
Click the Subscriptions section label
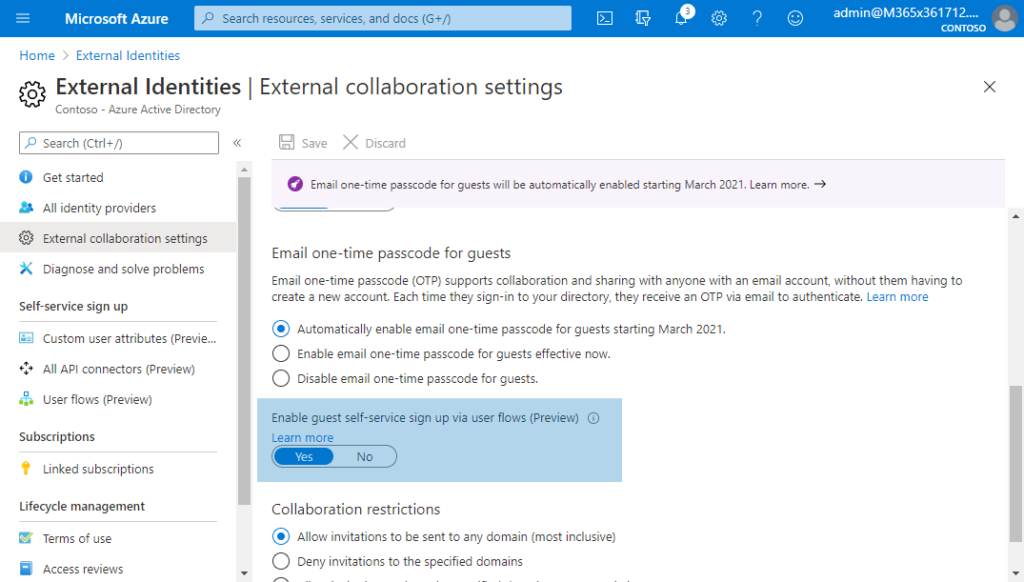pos(57,436)
